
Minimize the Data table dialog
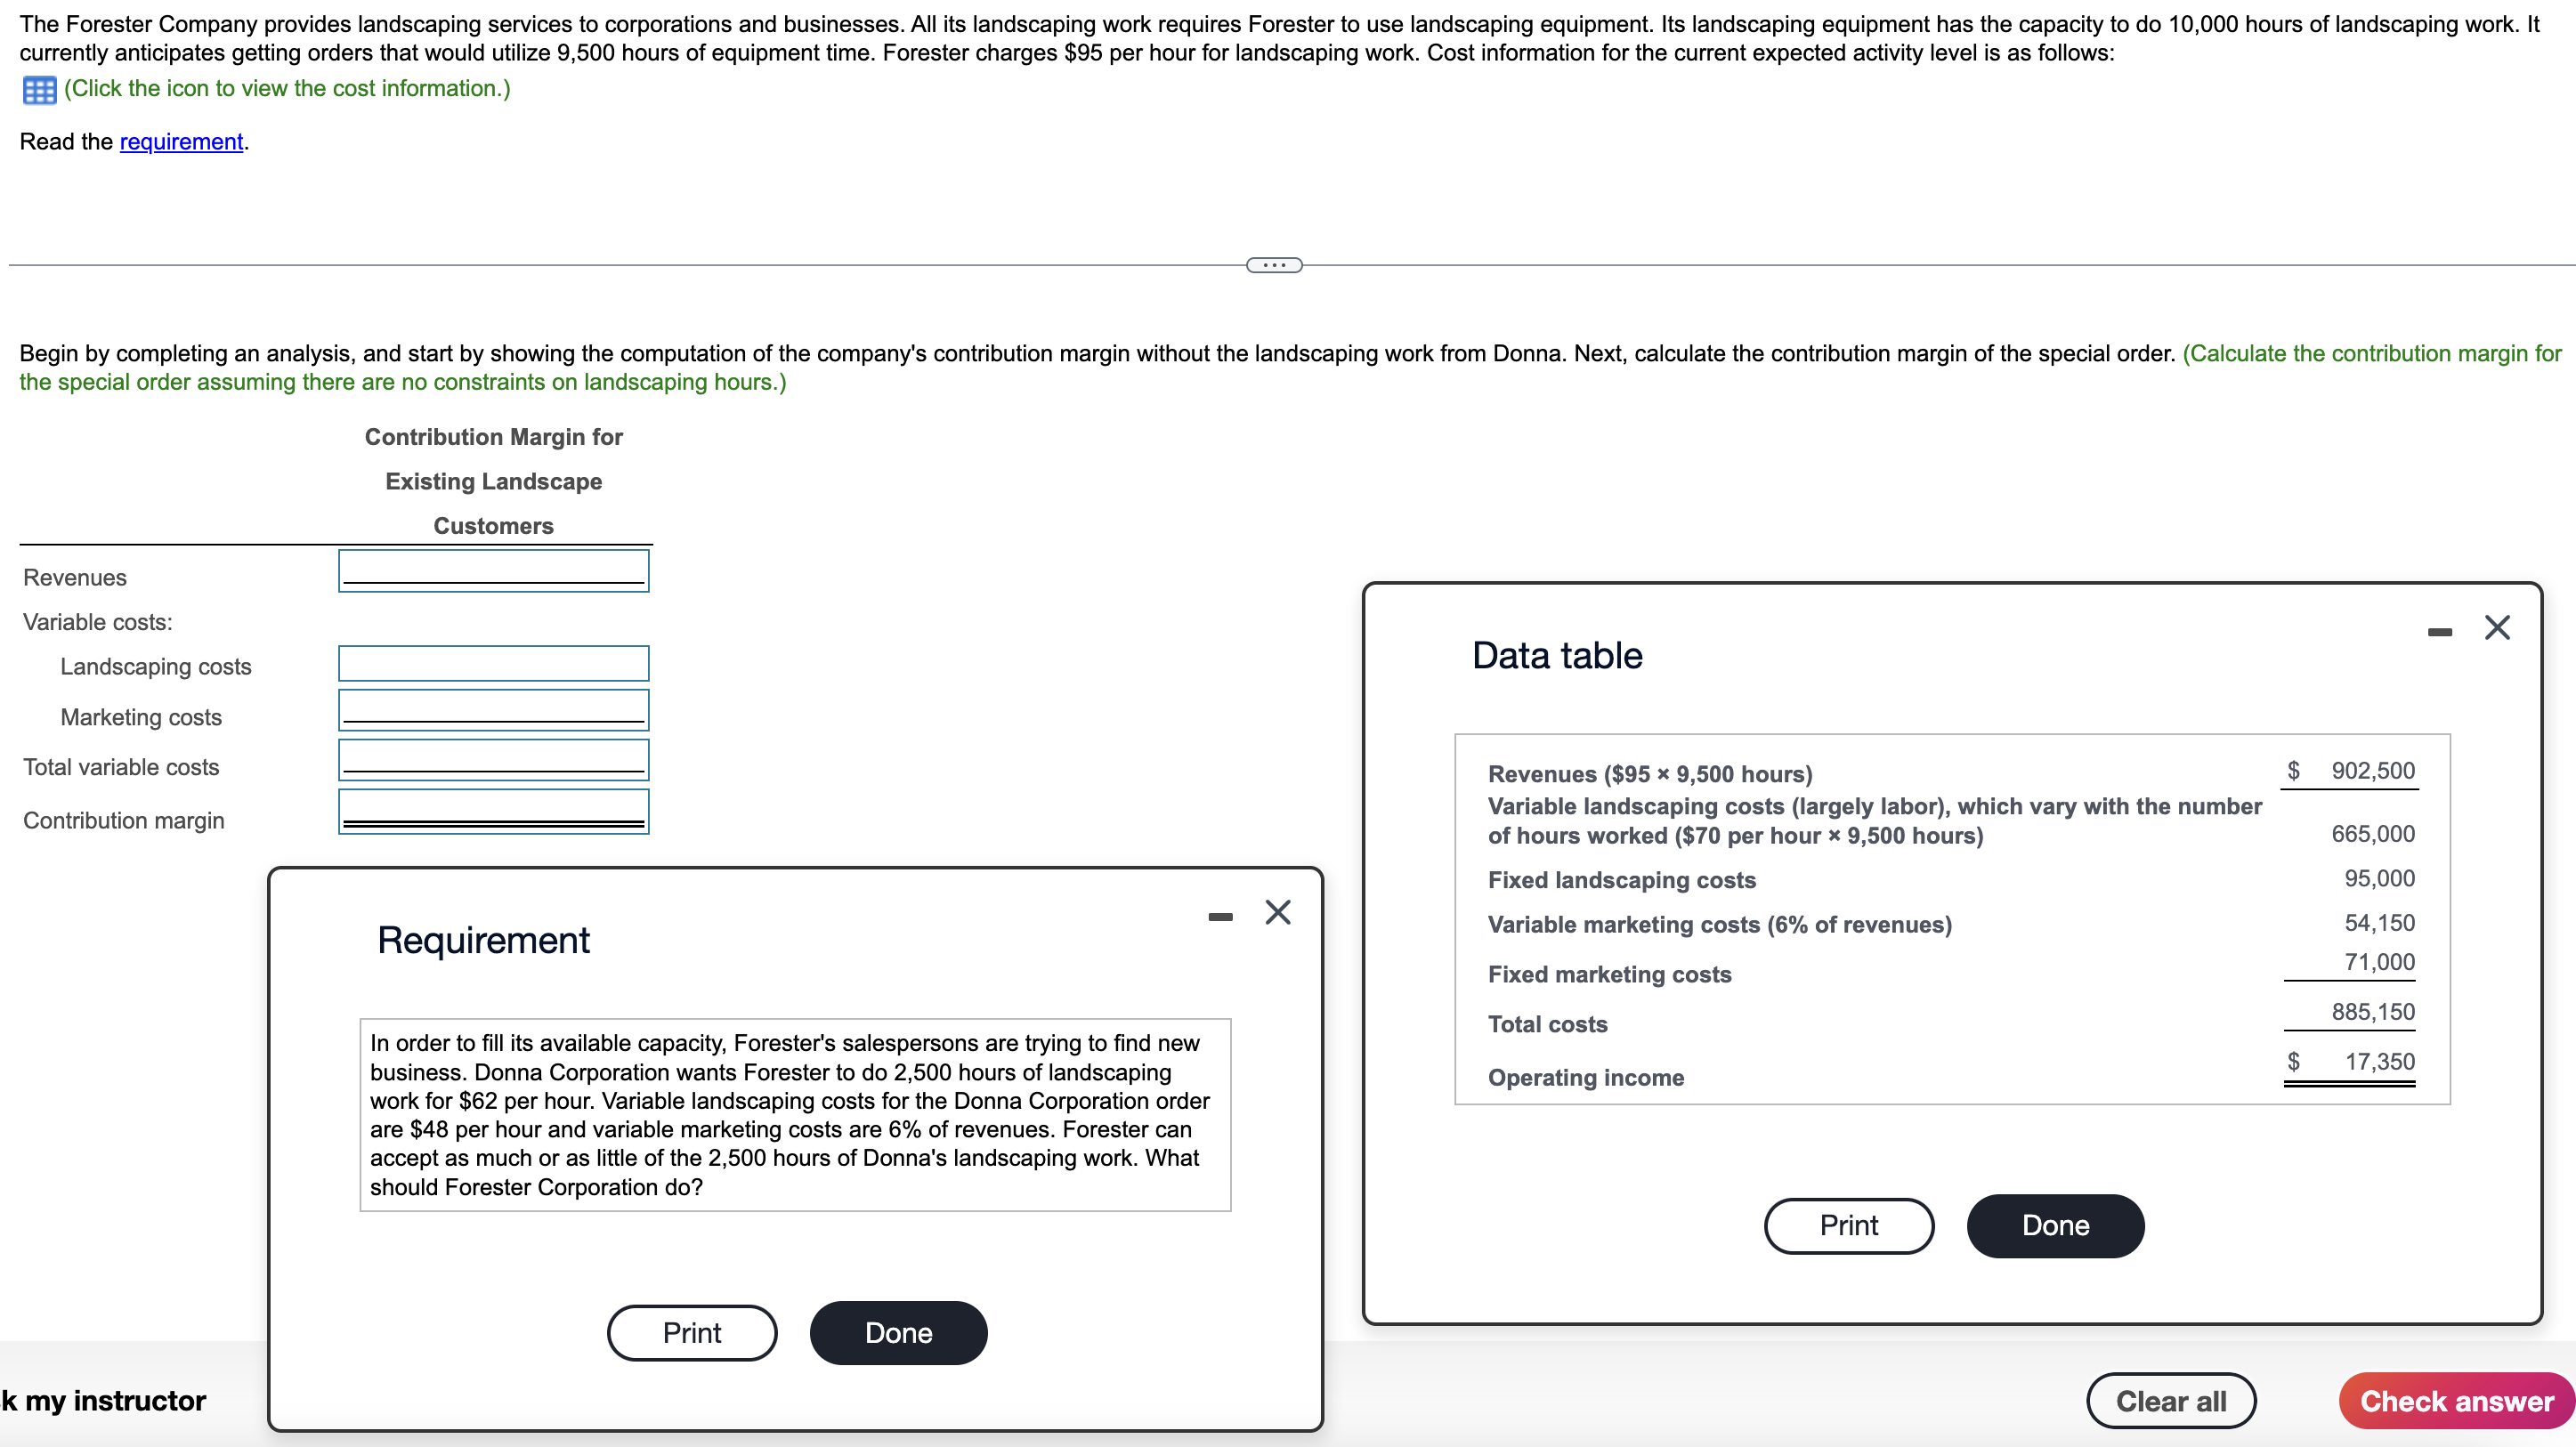(x=2439, y=632)
